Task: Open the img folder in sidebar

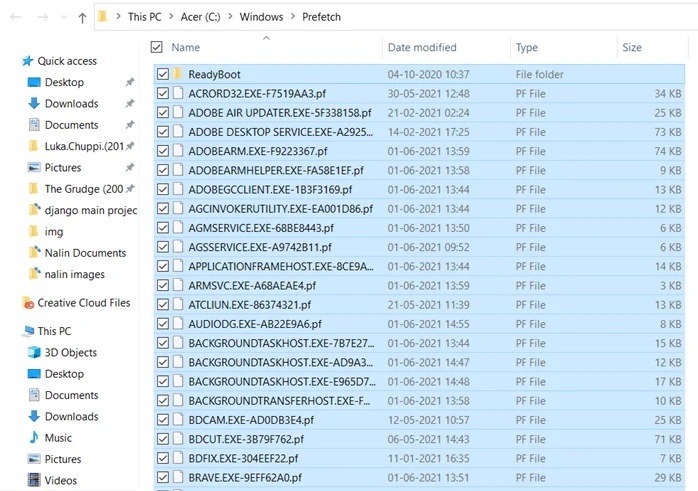Action: [54, 231]
